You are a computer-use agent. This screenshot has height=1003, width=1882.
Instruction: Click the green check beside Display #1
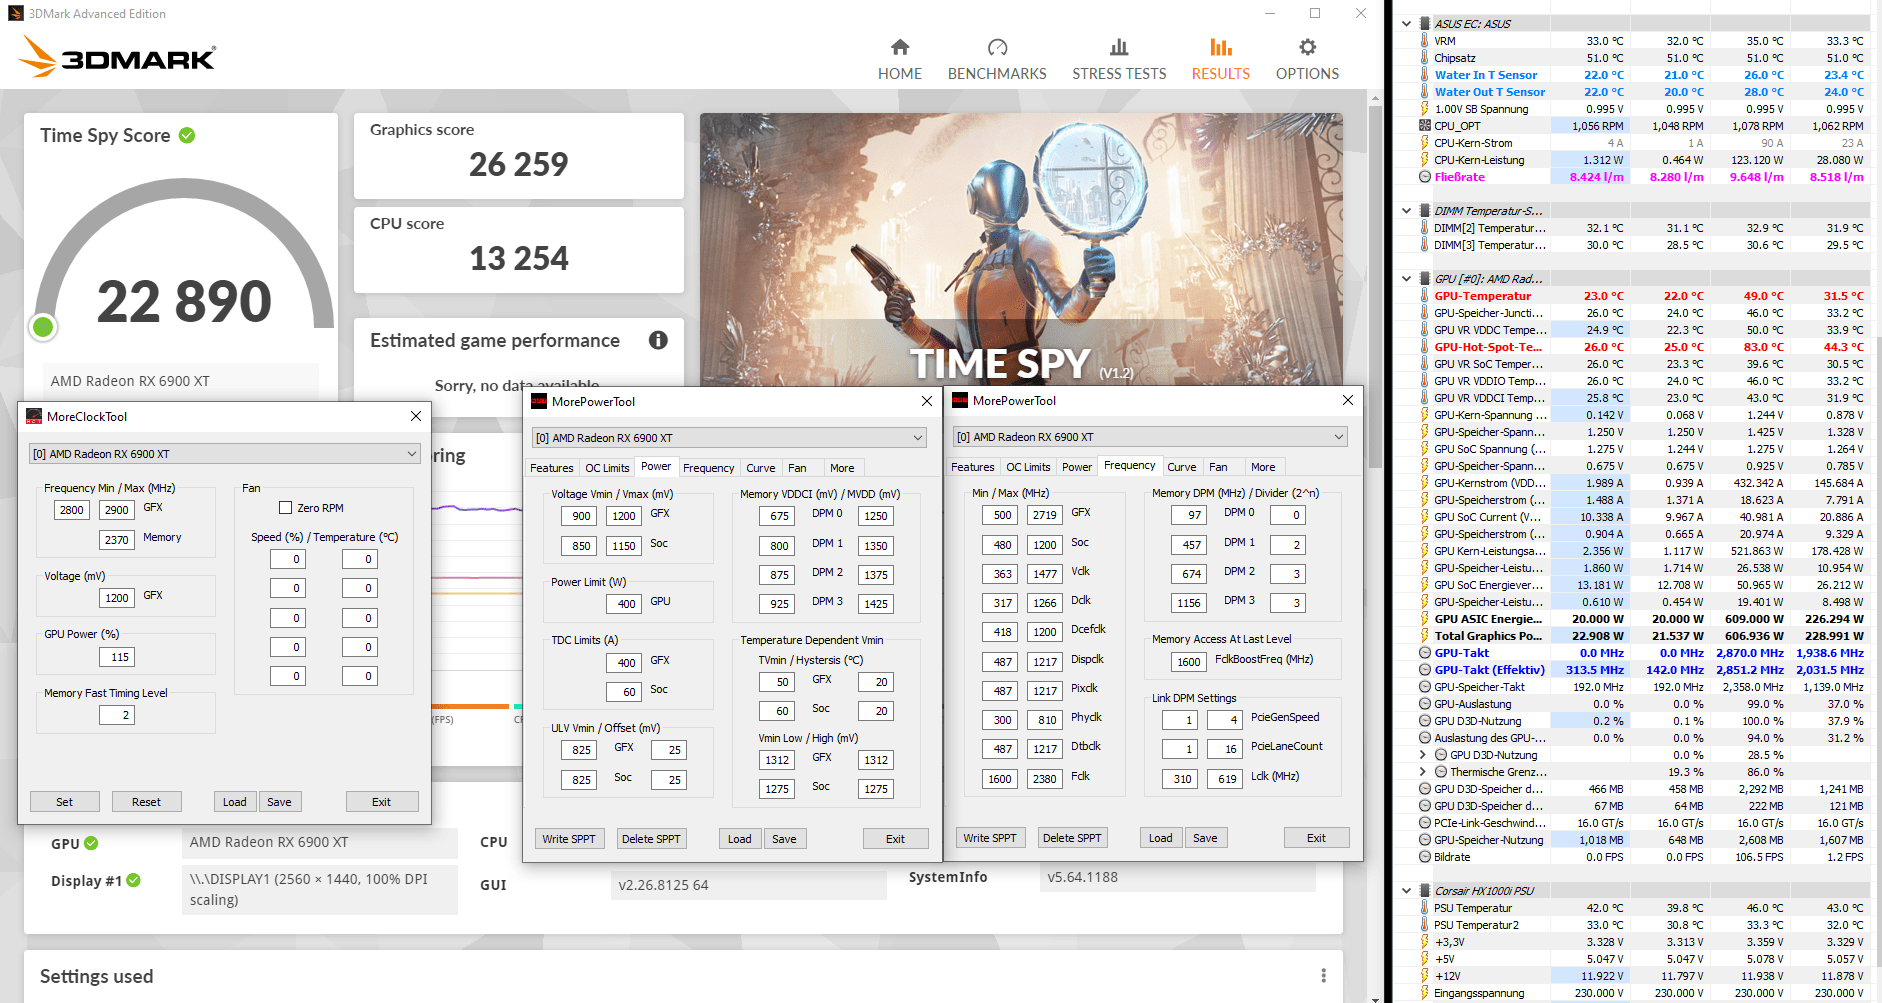coord(134,880)
